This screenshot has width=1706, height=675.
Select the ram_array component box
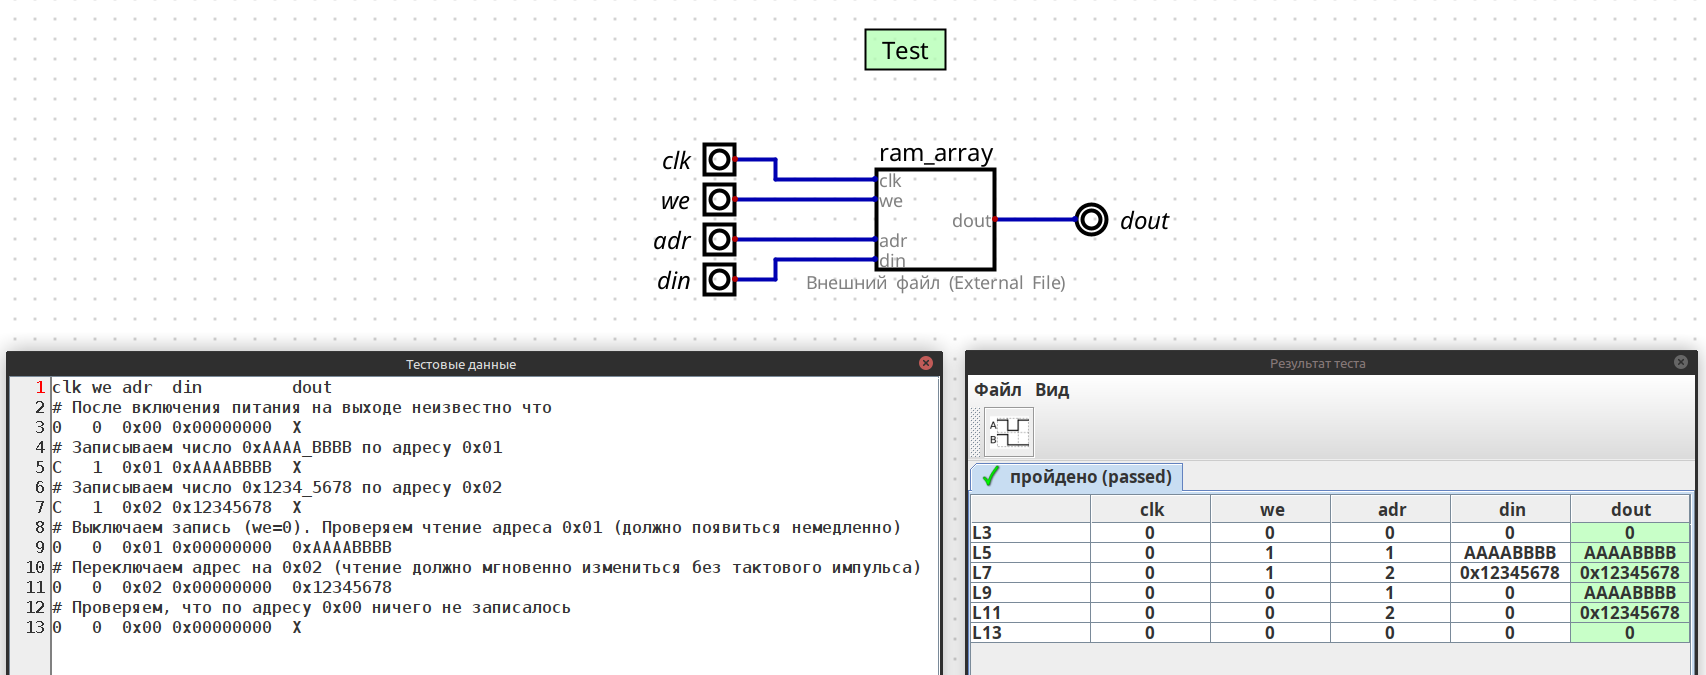pos(935,220)
